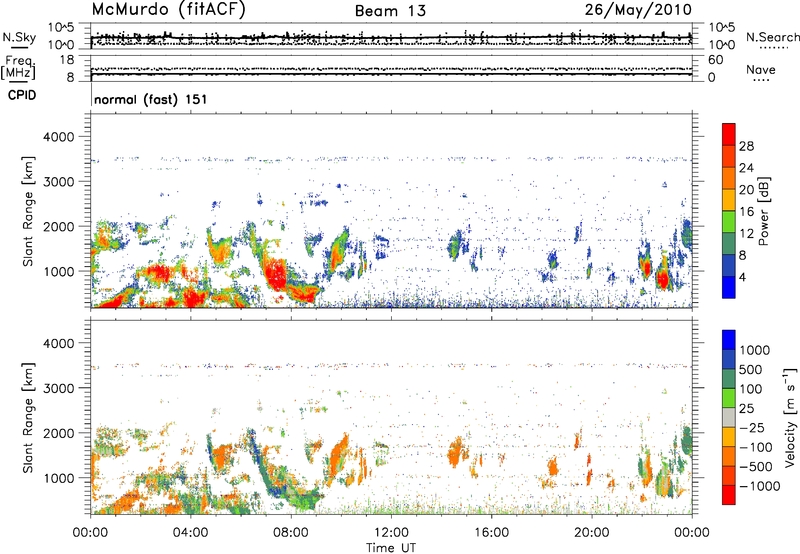Viewport: 800px width, 554px height.
Task: Click the "2000" tick on power panel axis
Action: (59, 226)
